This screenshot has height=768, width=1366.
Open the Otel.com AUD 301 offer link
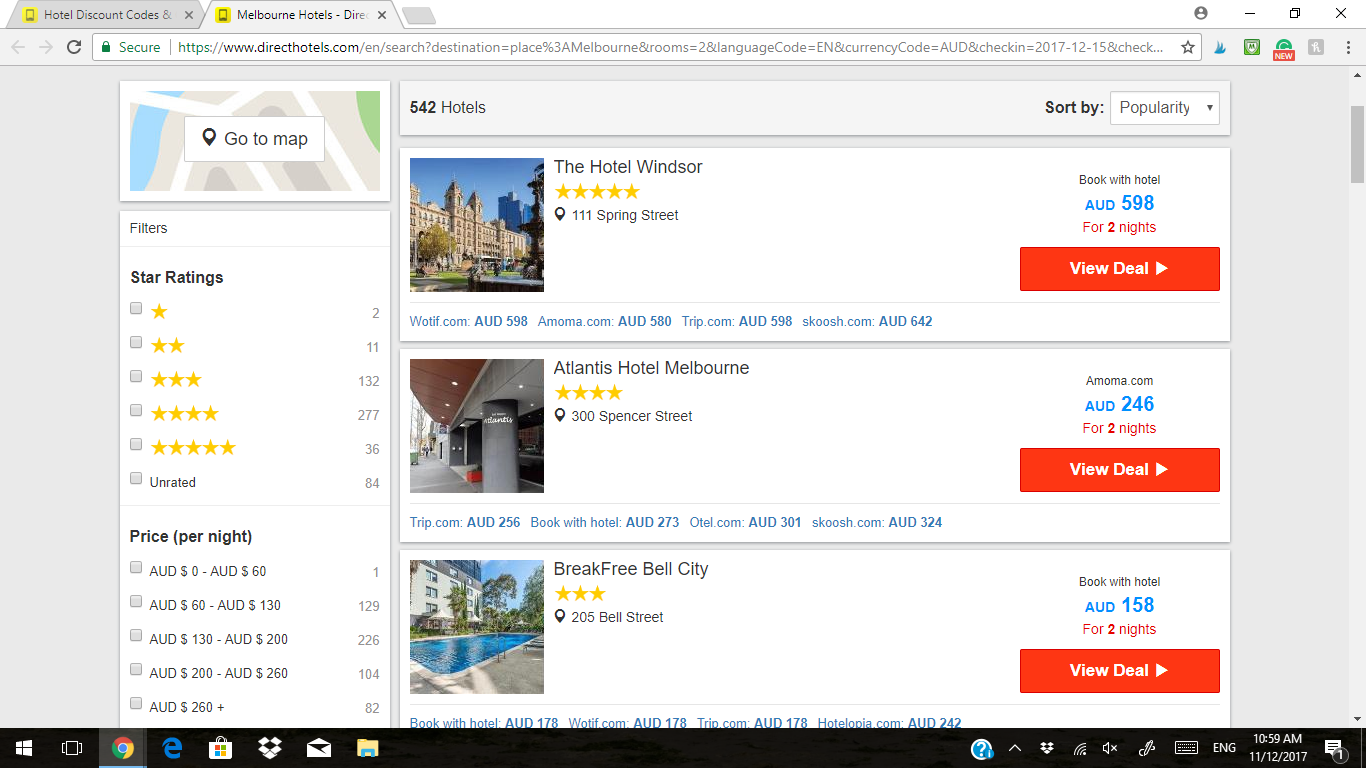(745, 522)
